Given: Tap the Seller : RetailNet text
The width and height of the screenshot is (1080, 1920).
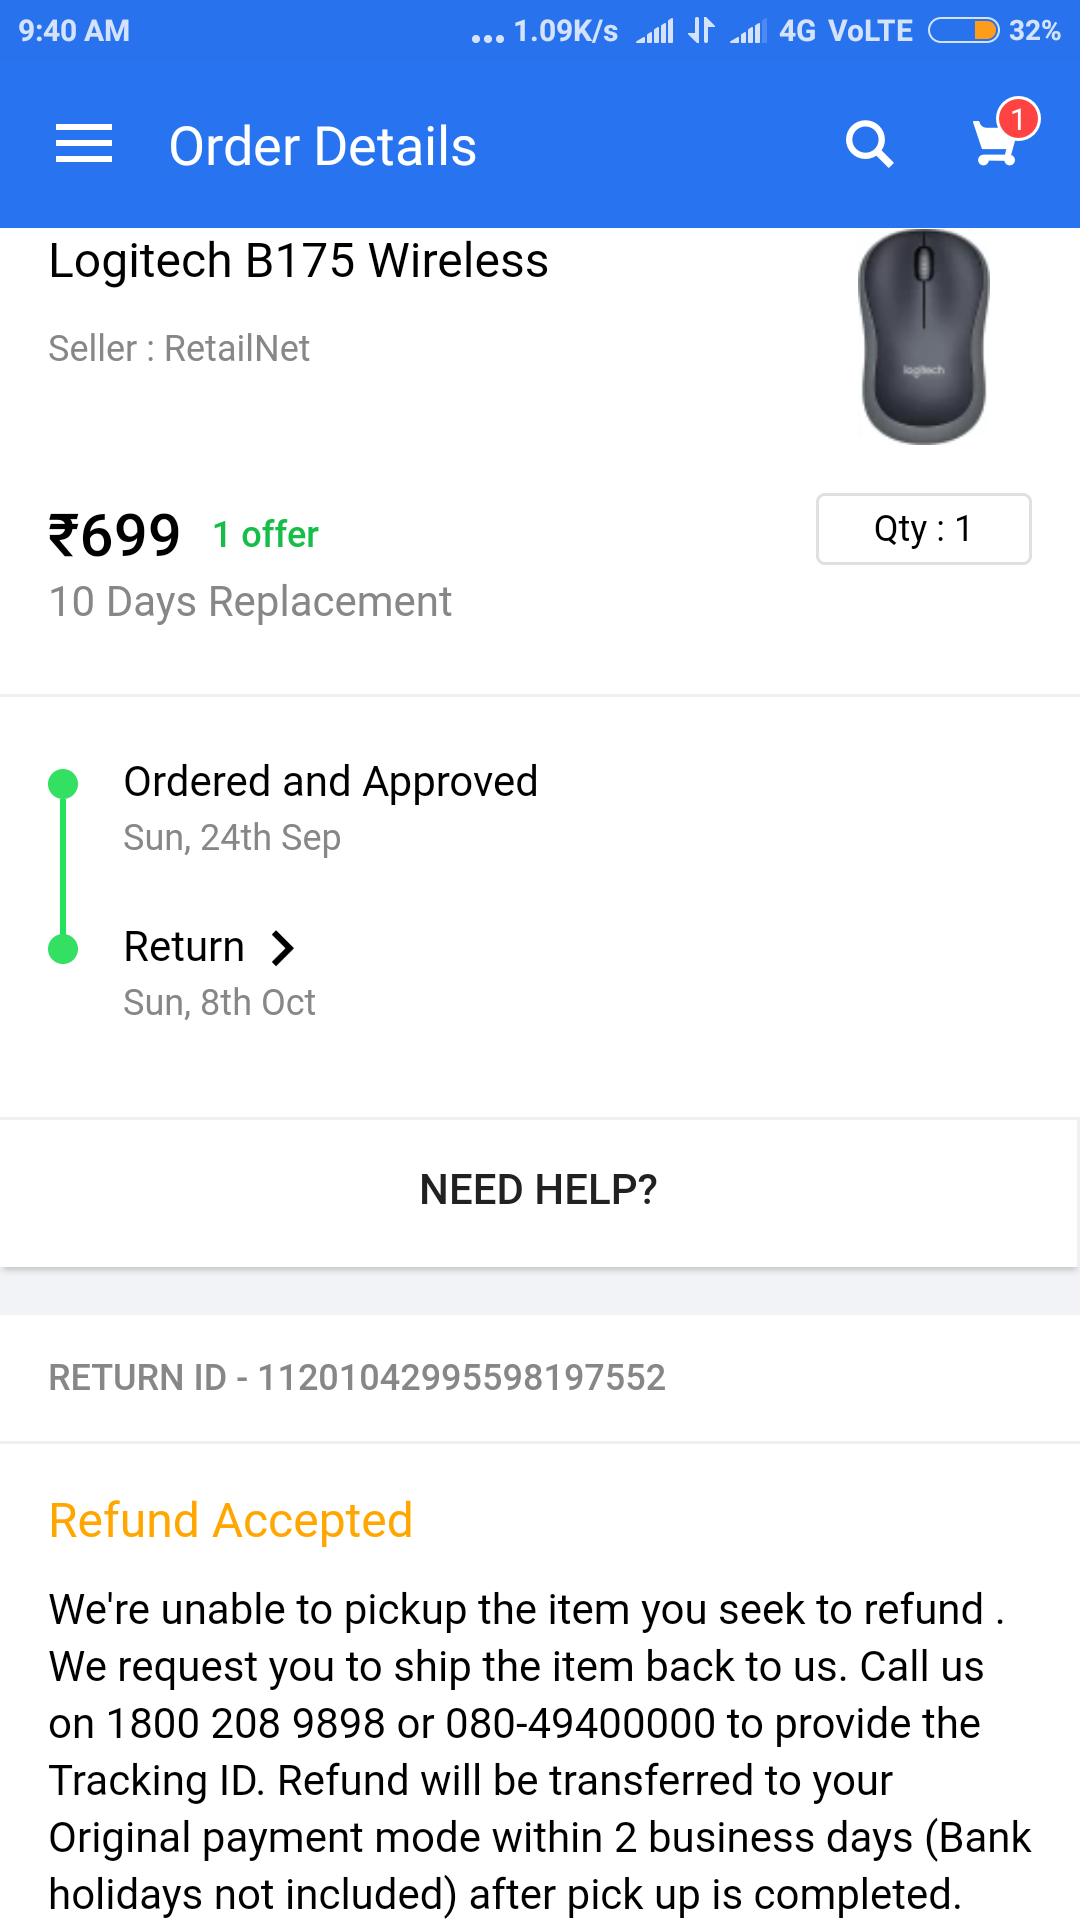Looking at the screenshot, I should (x=179, y=349).
